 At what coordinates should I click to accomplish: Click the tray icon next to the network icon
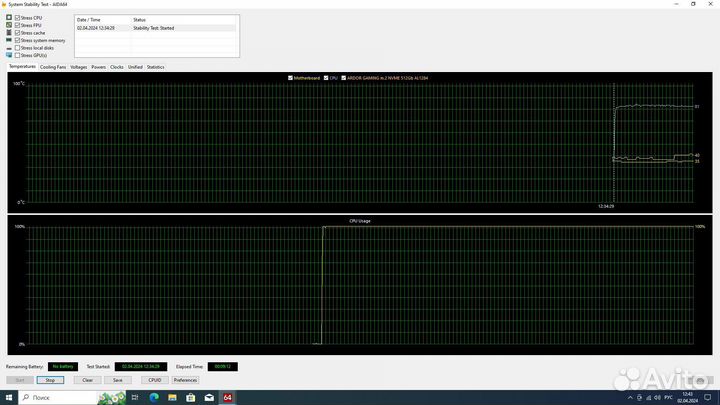(640, 397)
